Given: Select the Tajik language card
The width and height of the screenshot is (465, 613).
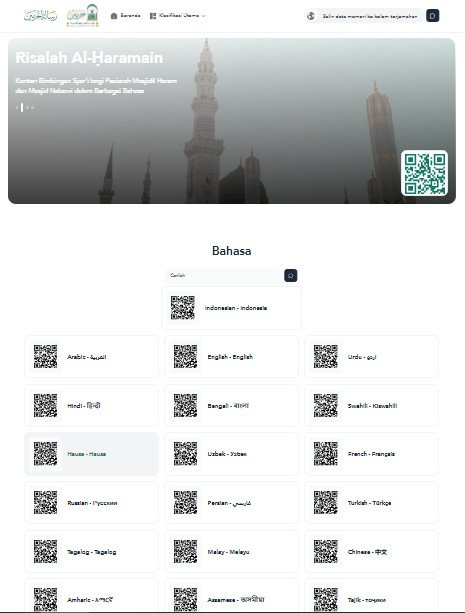Looking at the screenshot, I should 372,595.
